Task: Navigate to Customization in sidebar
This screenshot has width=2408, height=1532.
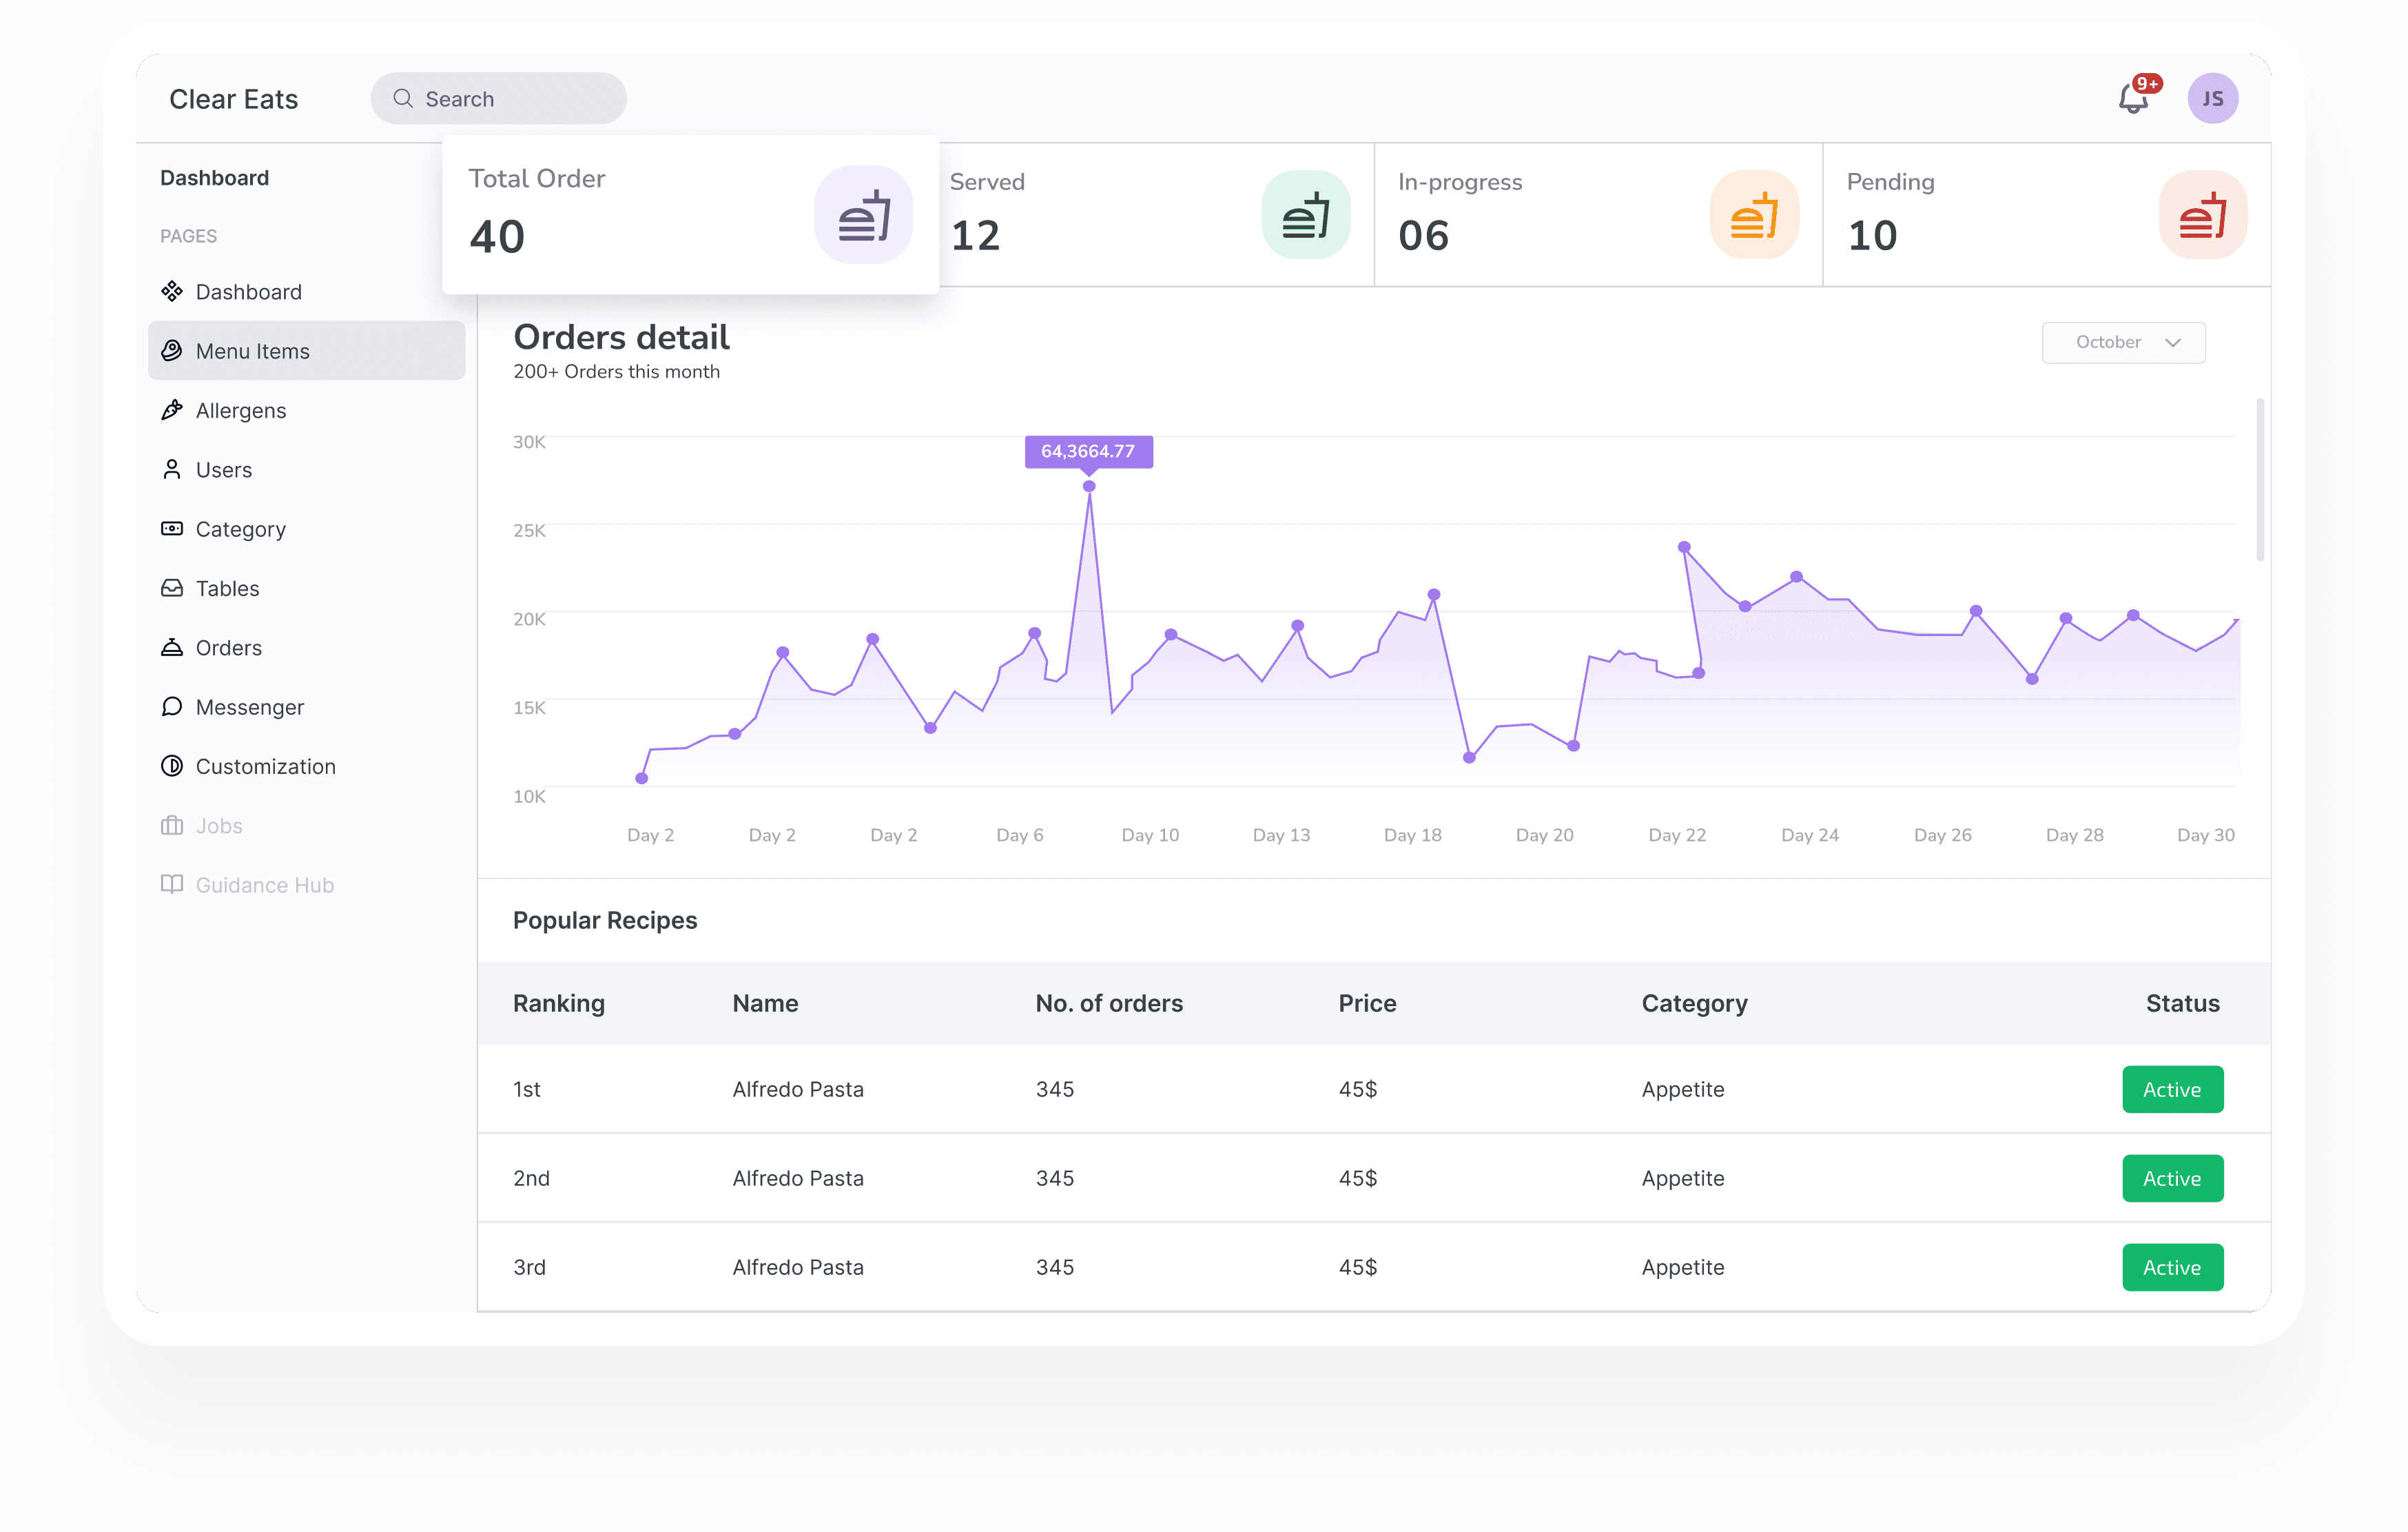Action: pyautogui.click(x=265, y=766)
